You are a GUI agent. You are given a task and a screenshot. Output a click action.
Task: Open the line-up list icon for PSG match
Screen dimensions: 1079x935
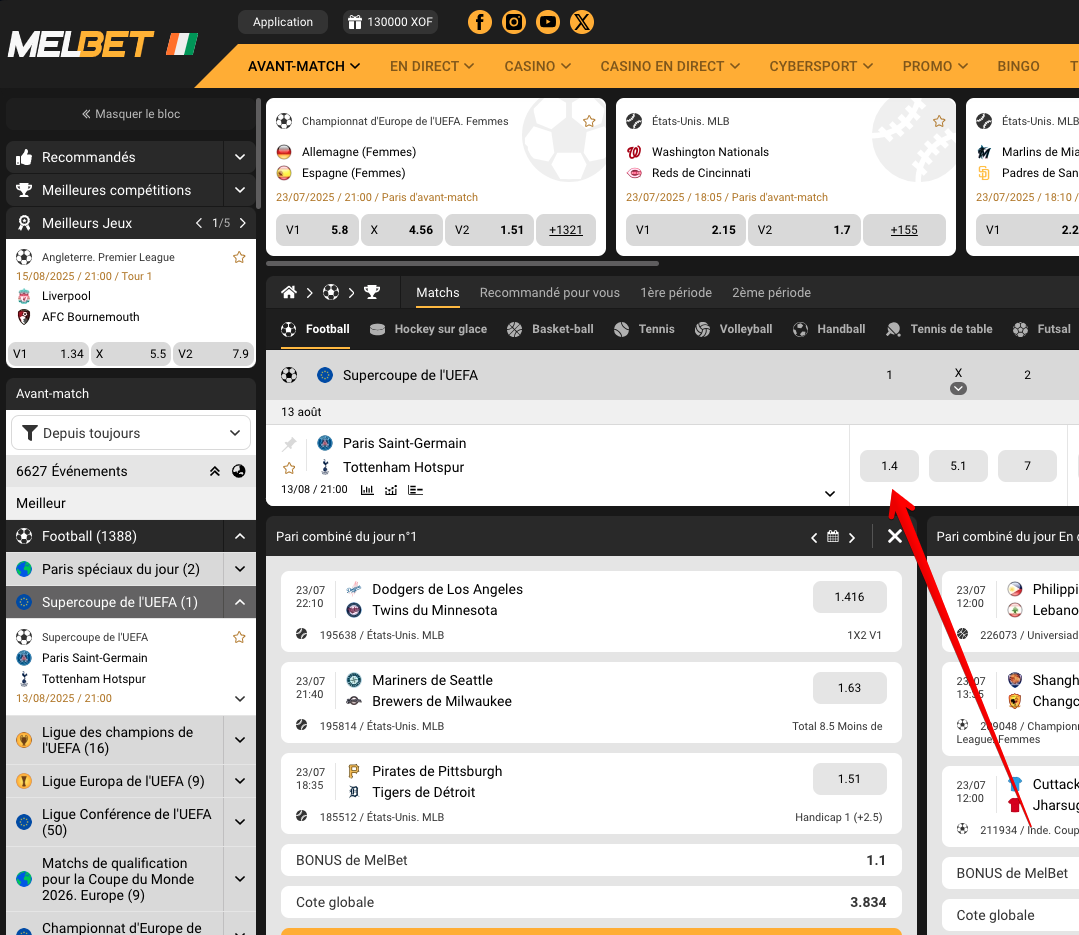(415, 490)
